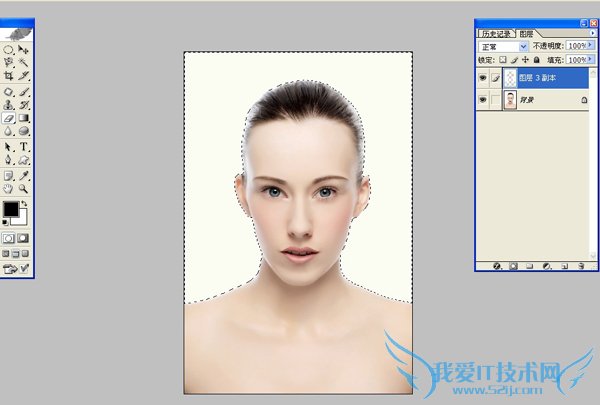Screen dimensions: 600x405
Task: Hide the 图层 3 副本 layer
Action: pos(485,76)
